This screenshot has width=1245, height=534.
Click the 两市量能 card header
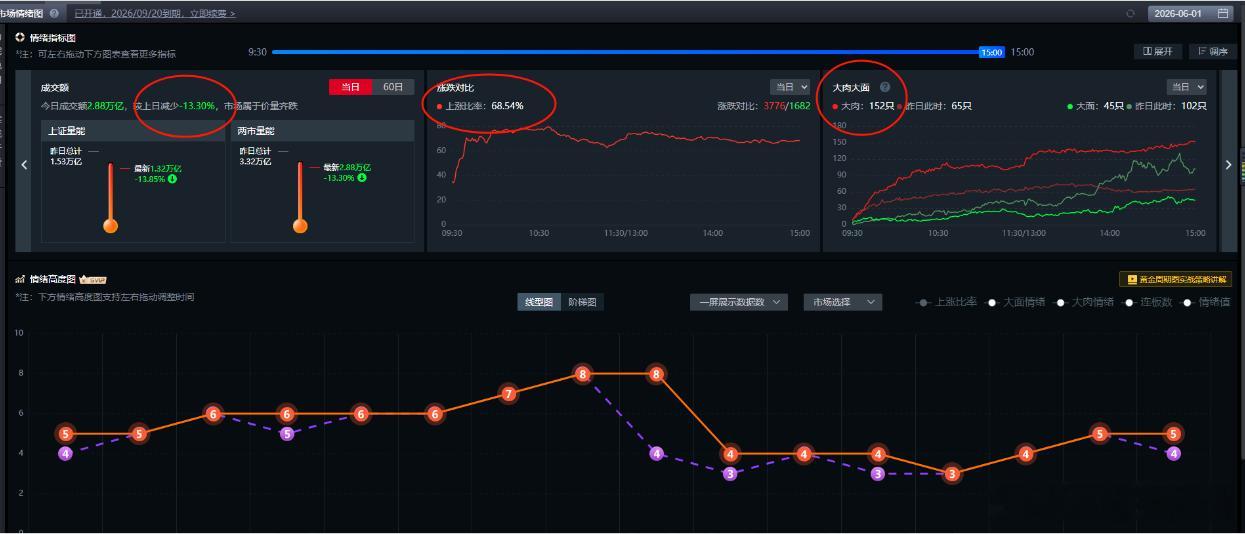point(322,131)
